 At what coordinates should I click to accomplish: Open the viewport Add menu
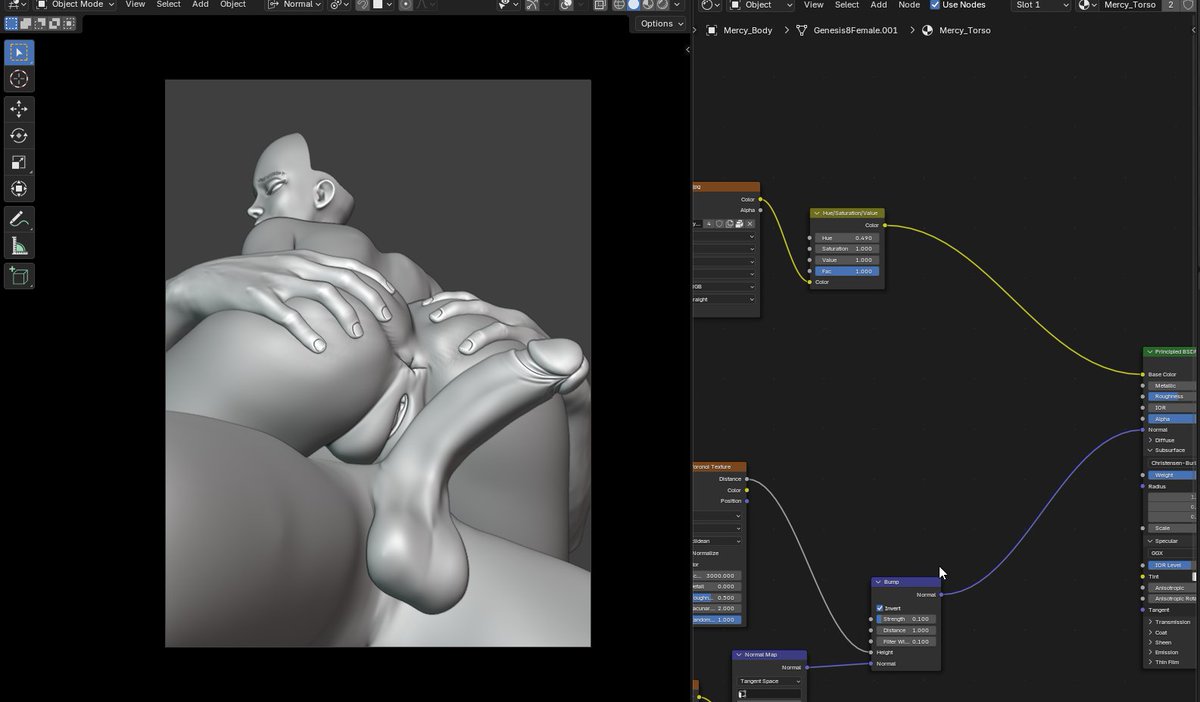(200, 5)
